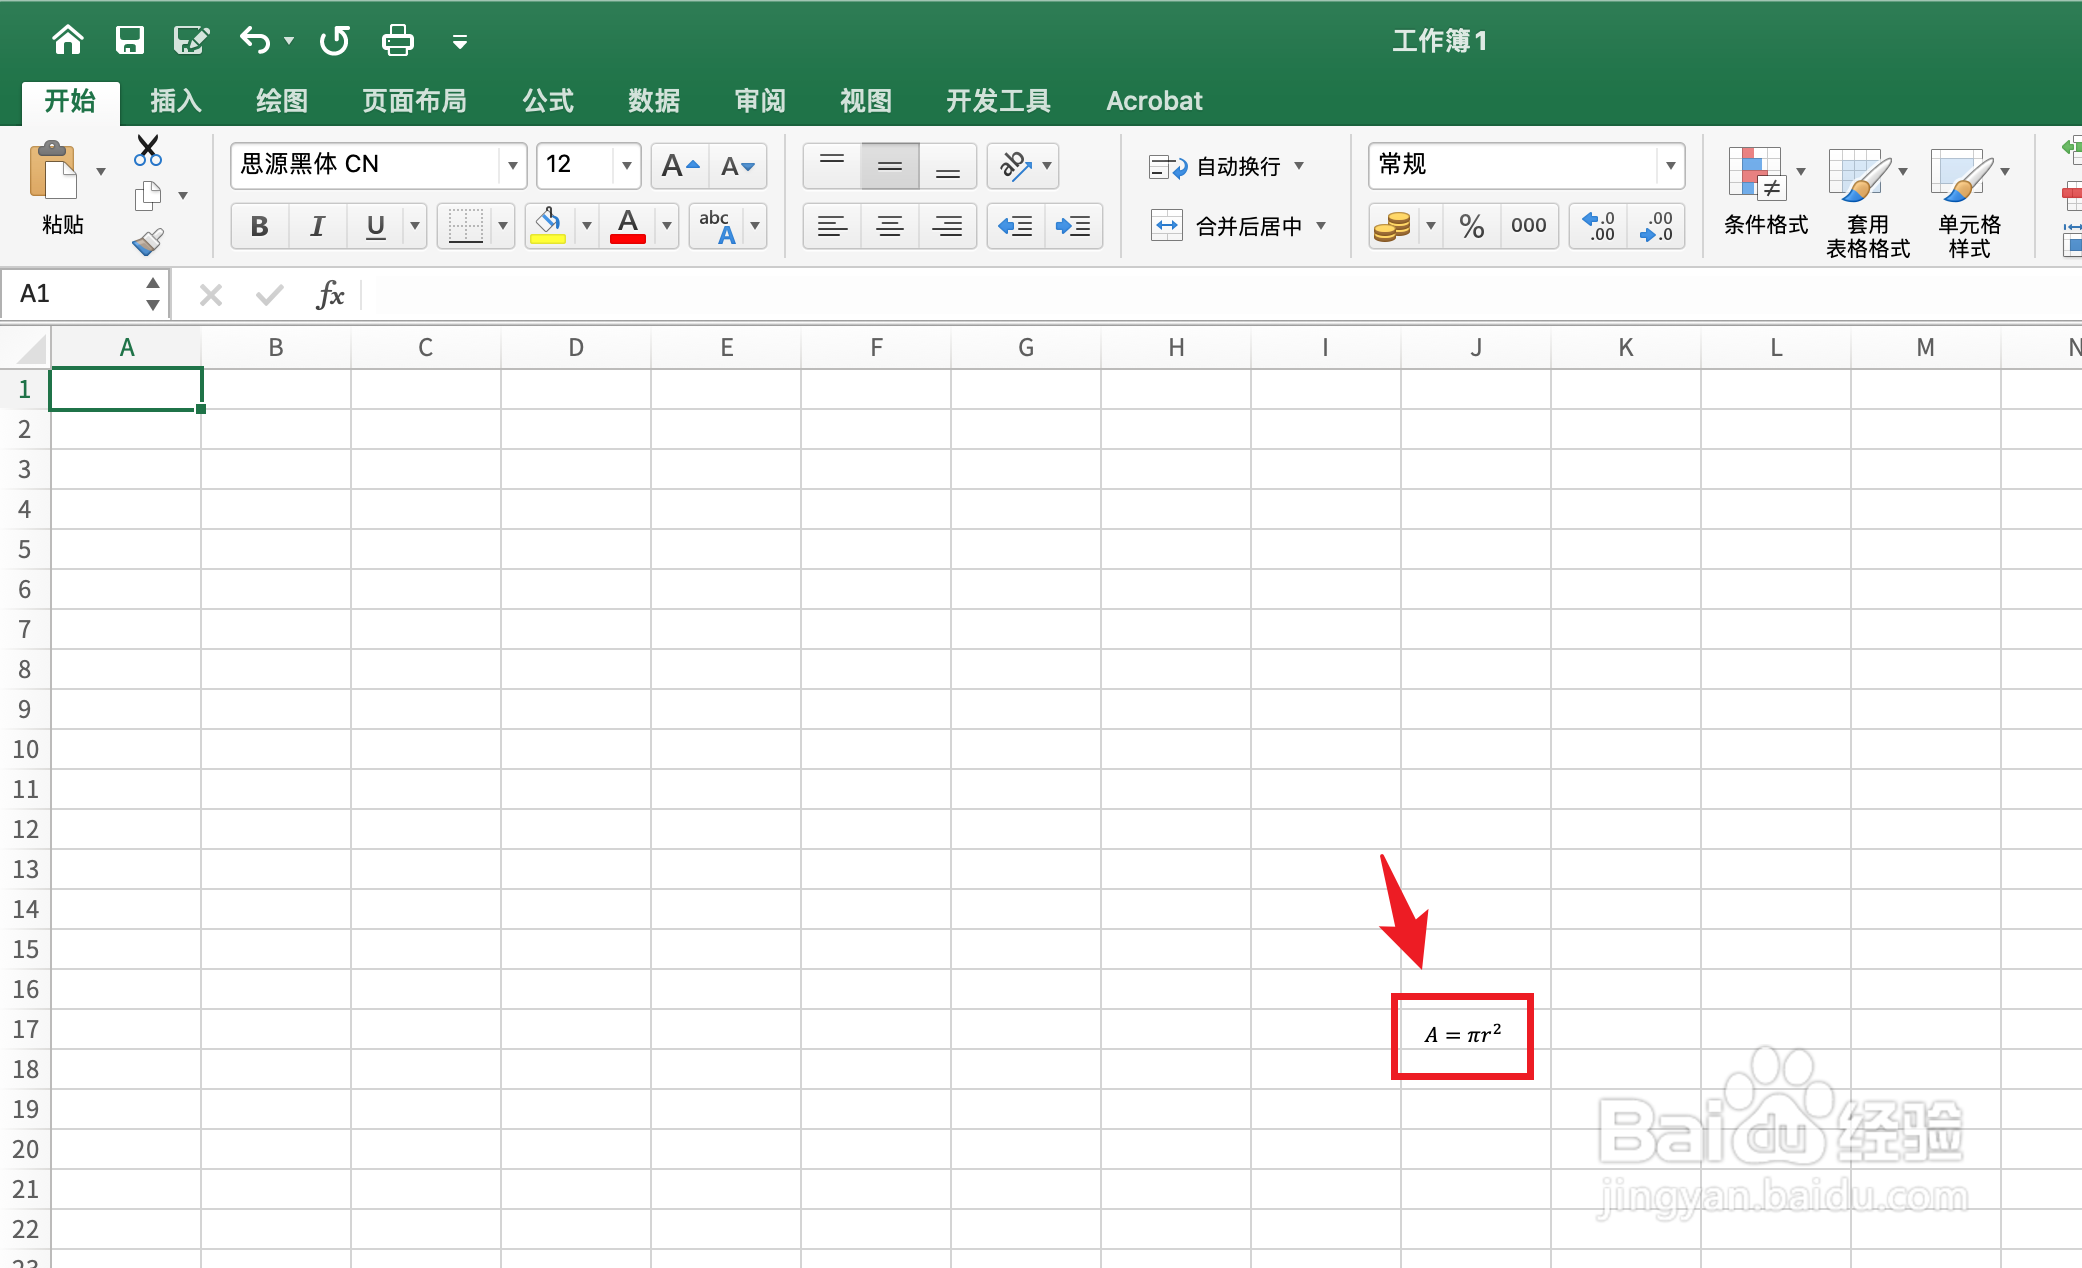The height and width of the screenshot is (1268, 2082).
Task: Apply red font color
Action: (x=628, y=226)
